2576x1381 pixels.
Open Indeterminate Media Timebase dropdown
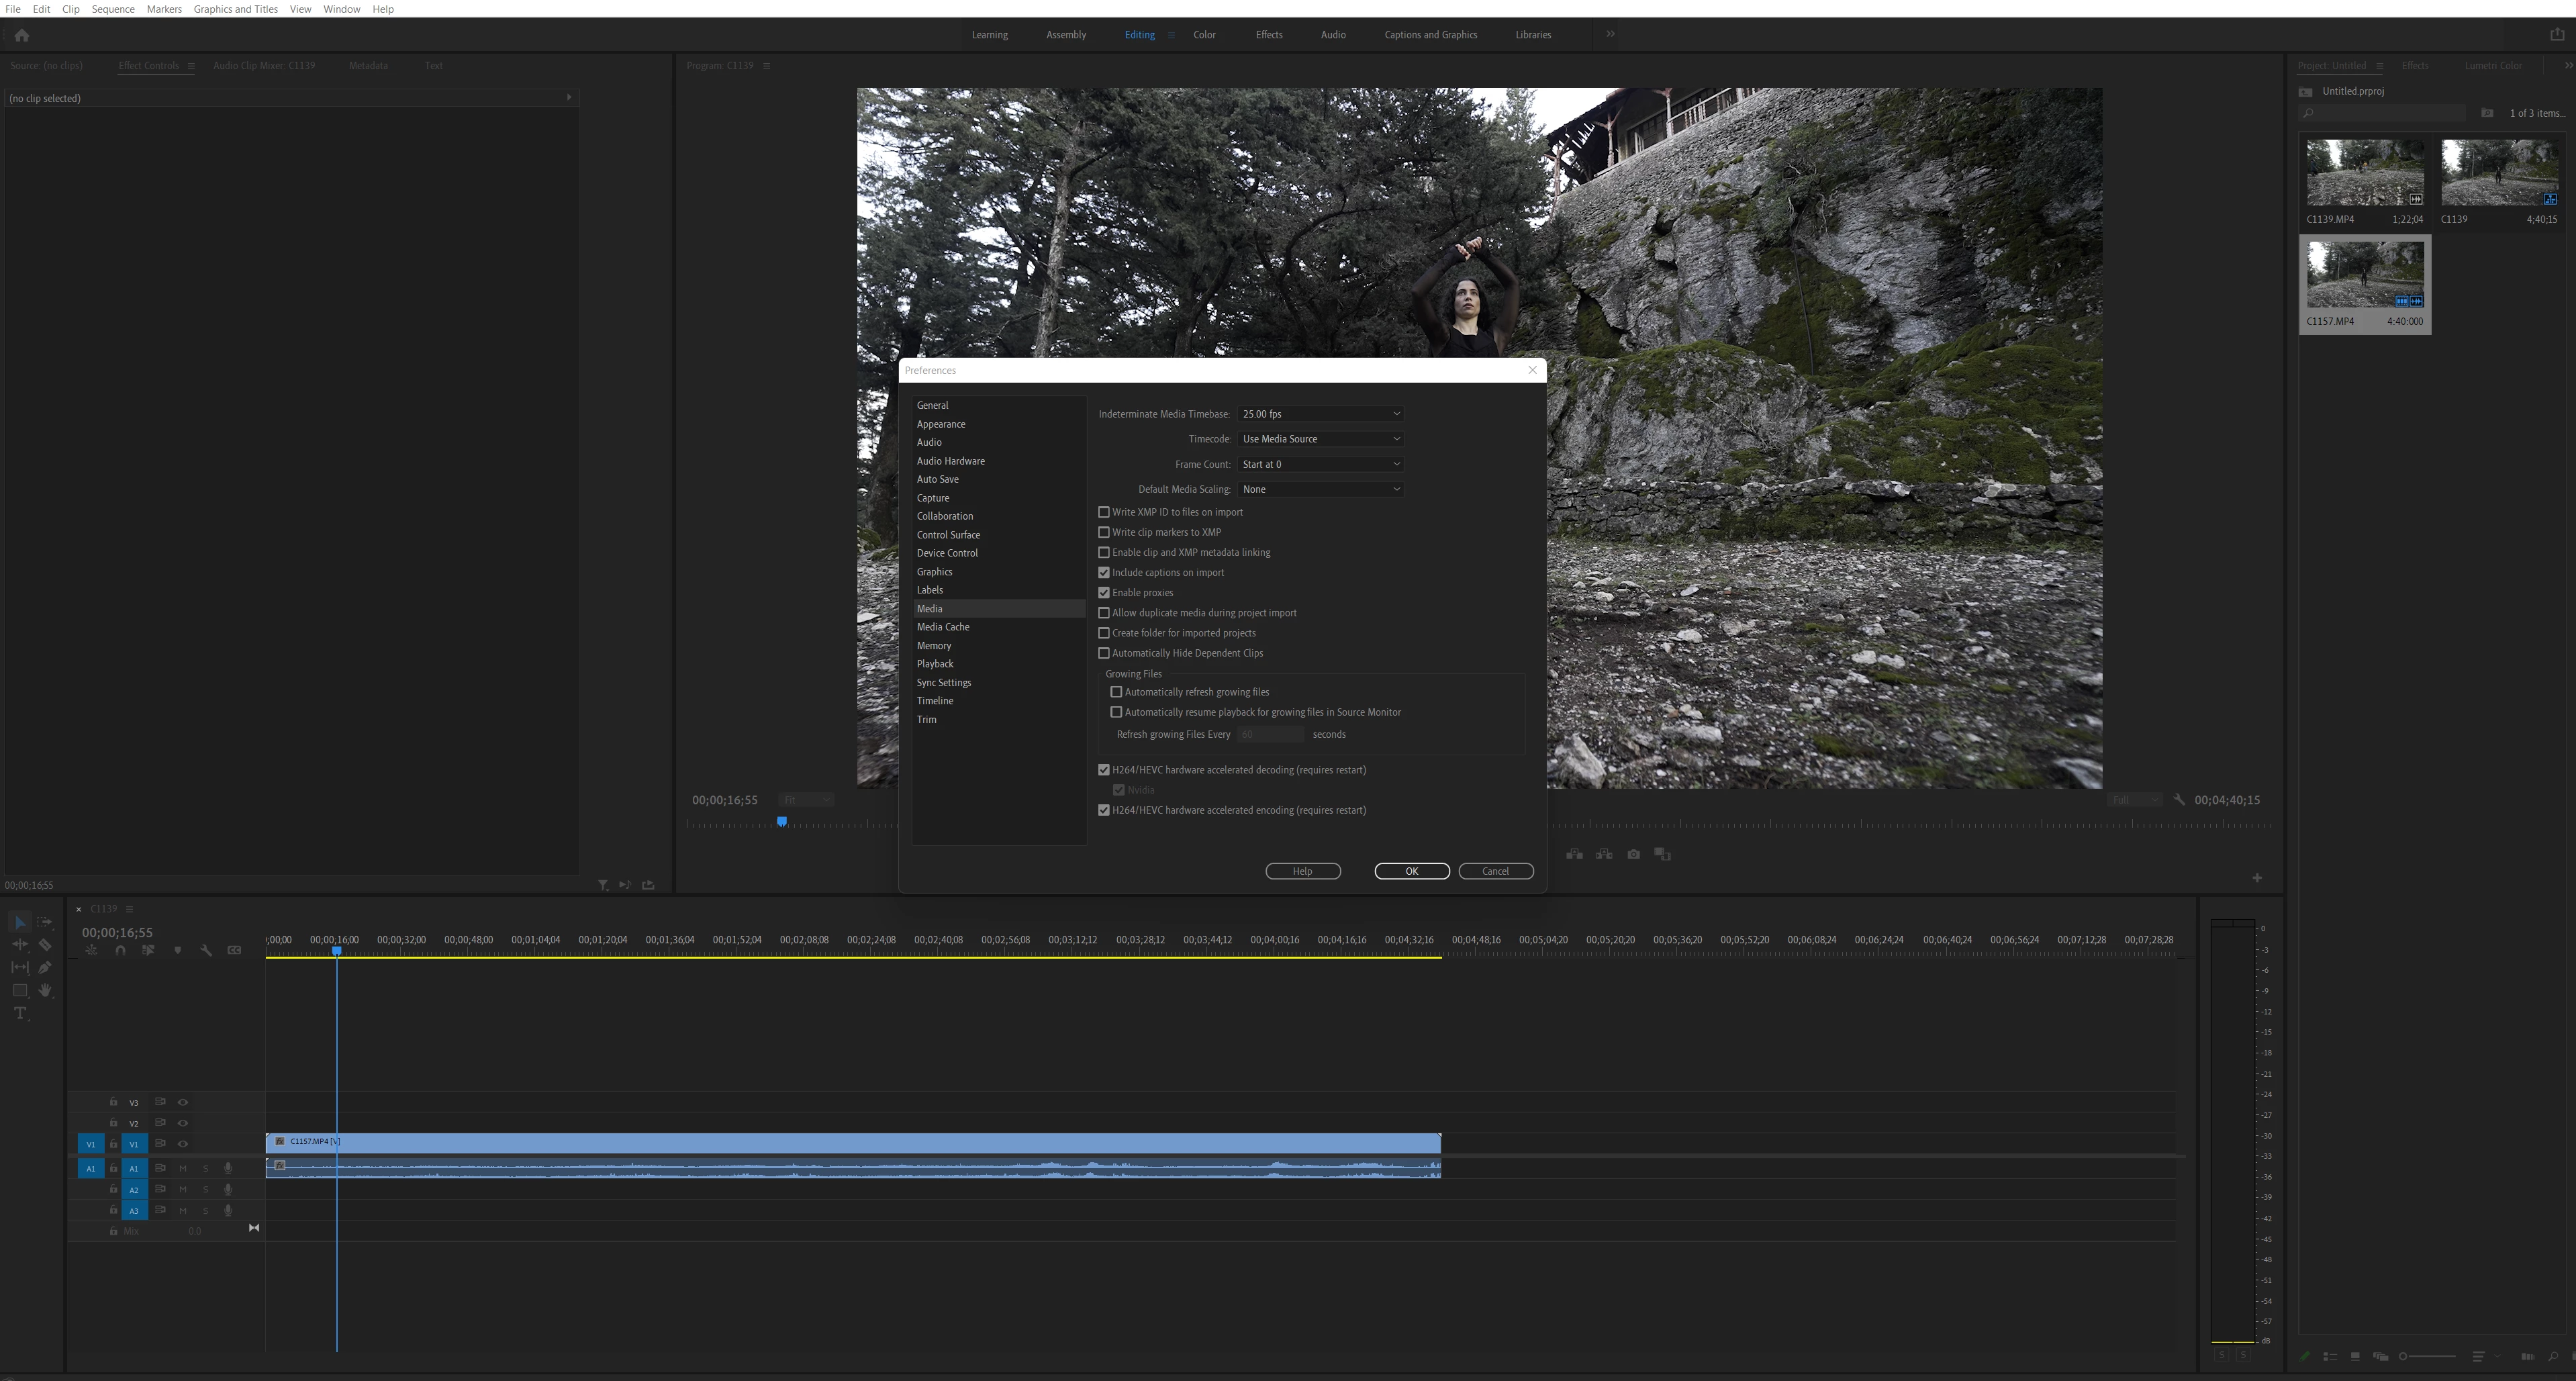point(1320,414)
